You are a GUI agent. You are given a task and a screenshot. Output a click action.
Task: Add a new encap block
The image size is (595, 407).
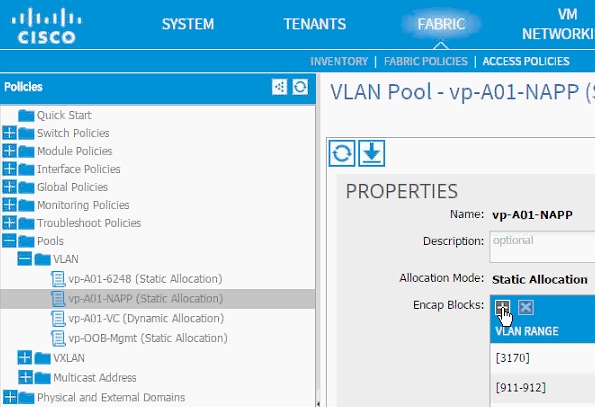tap(503, 307)
